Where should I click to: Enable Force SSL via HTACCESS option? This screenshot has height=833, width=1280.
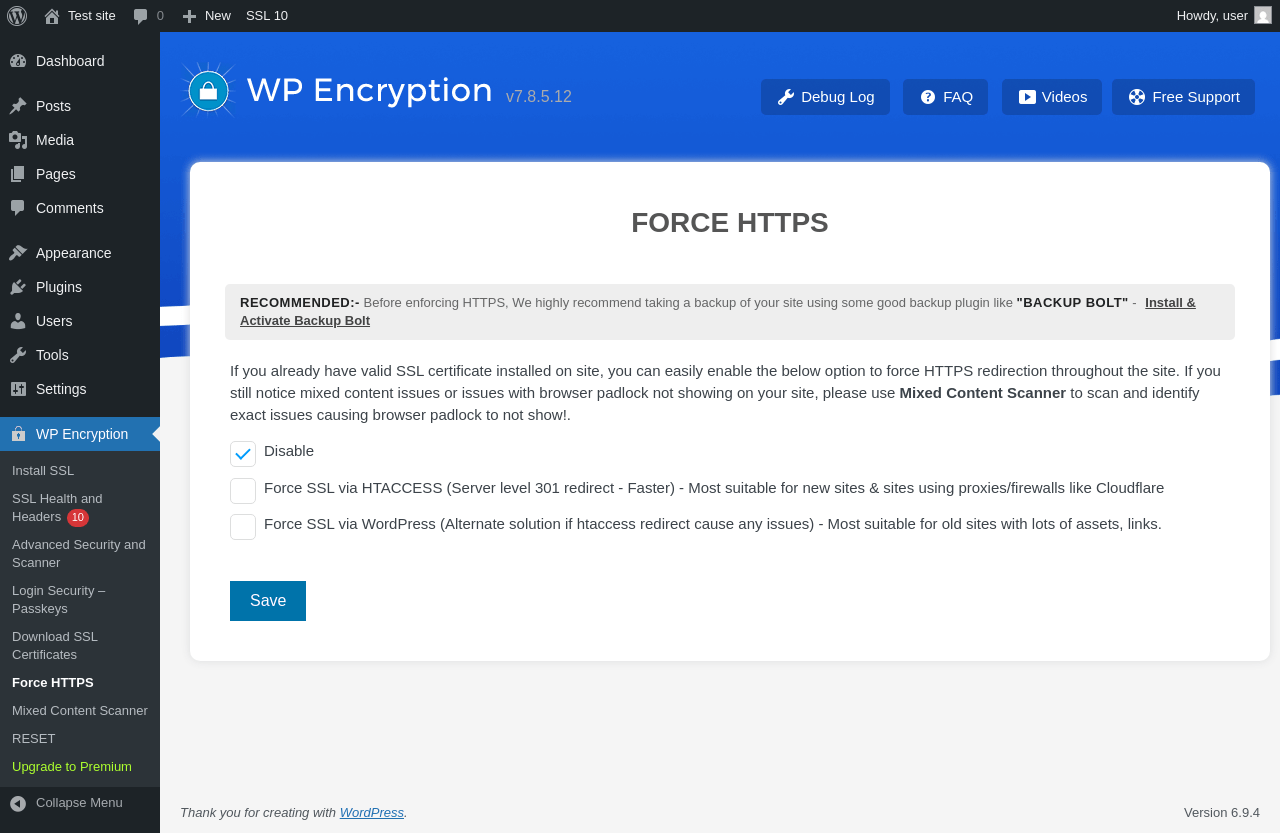(x=243, y=491)
